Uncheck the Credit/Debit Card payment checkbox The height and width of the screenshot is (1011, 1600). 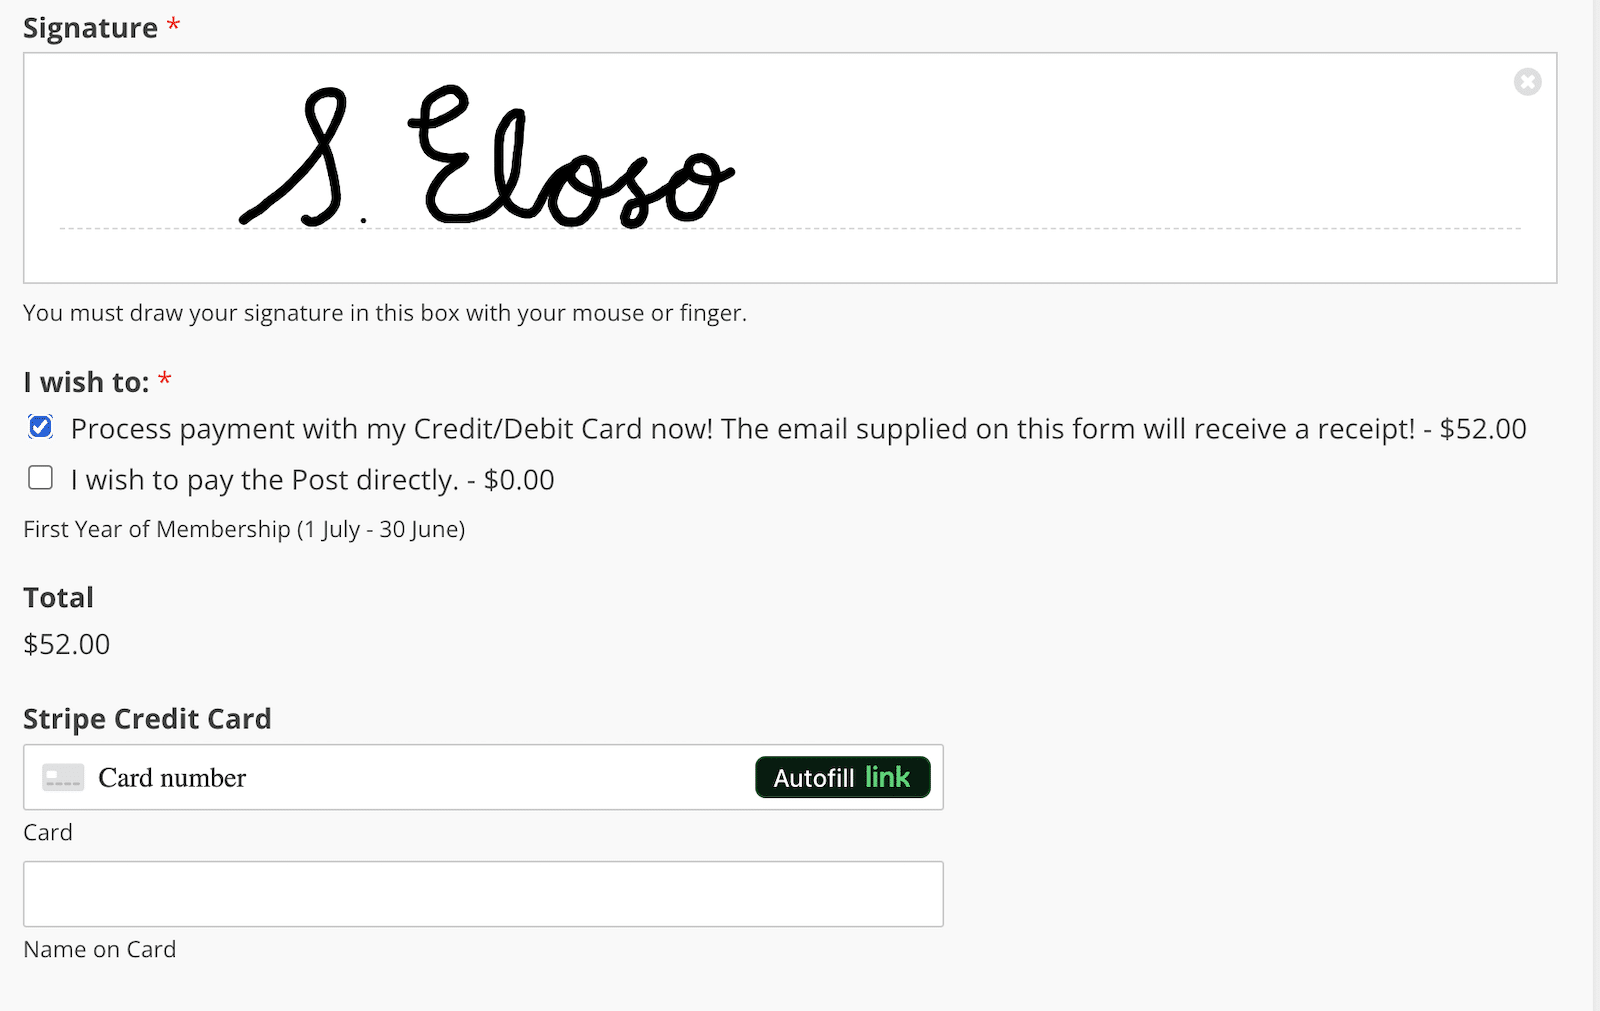41,427
